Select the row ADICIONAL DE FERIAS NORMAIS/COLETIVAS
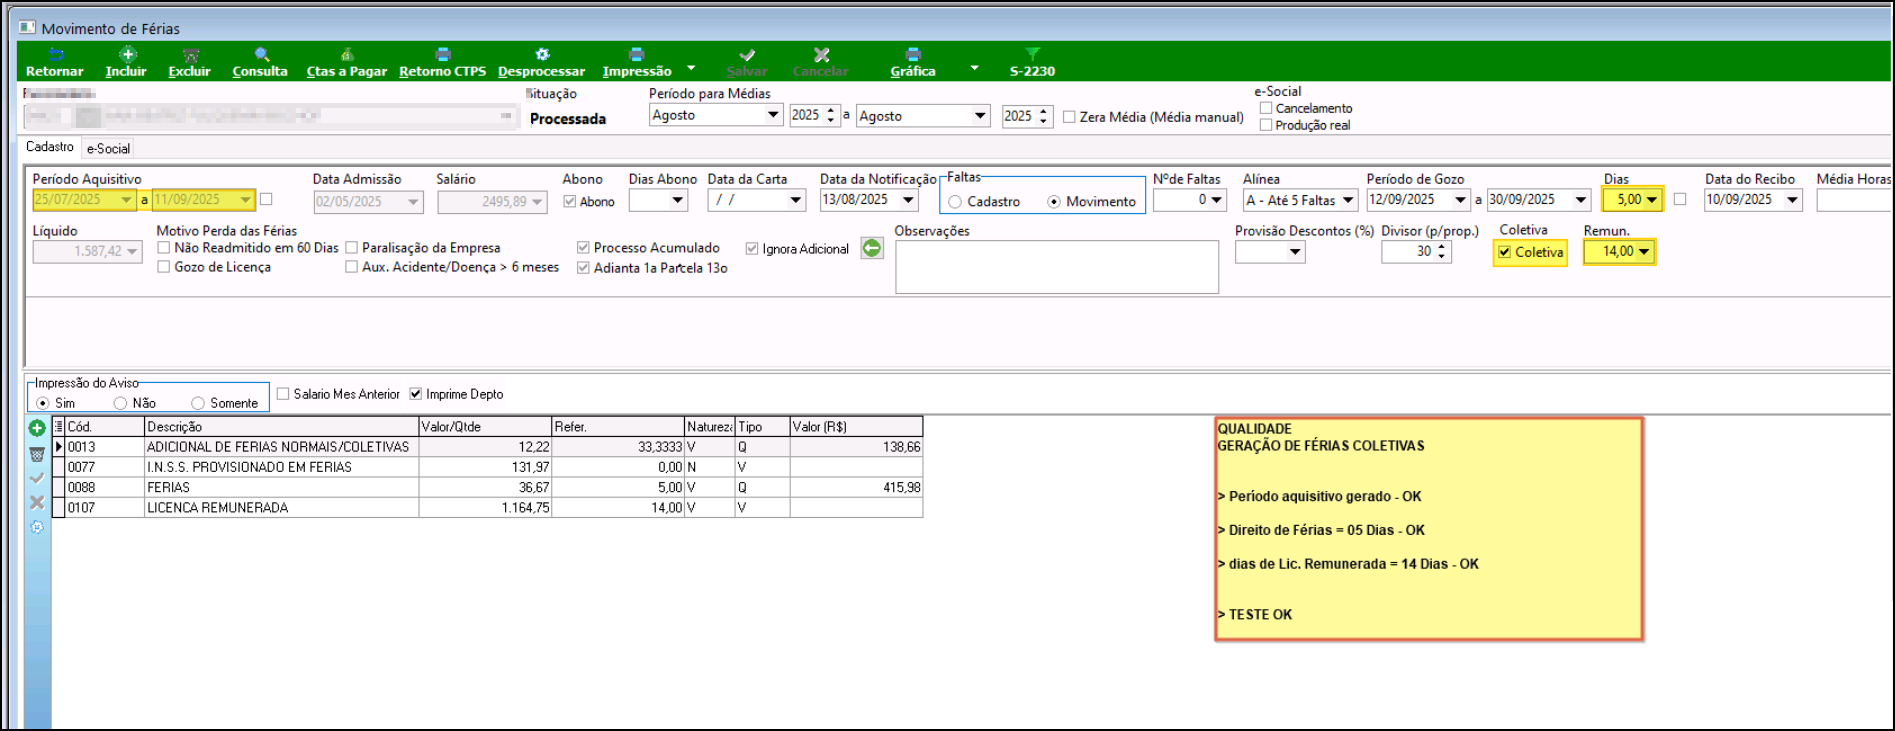This screenshot has width=1895, height=731. click(x=488, y=447)
